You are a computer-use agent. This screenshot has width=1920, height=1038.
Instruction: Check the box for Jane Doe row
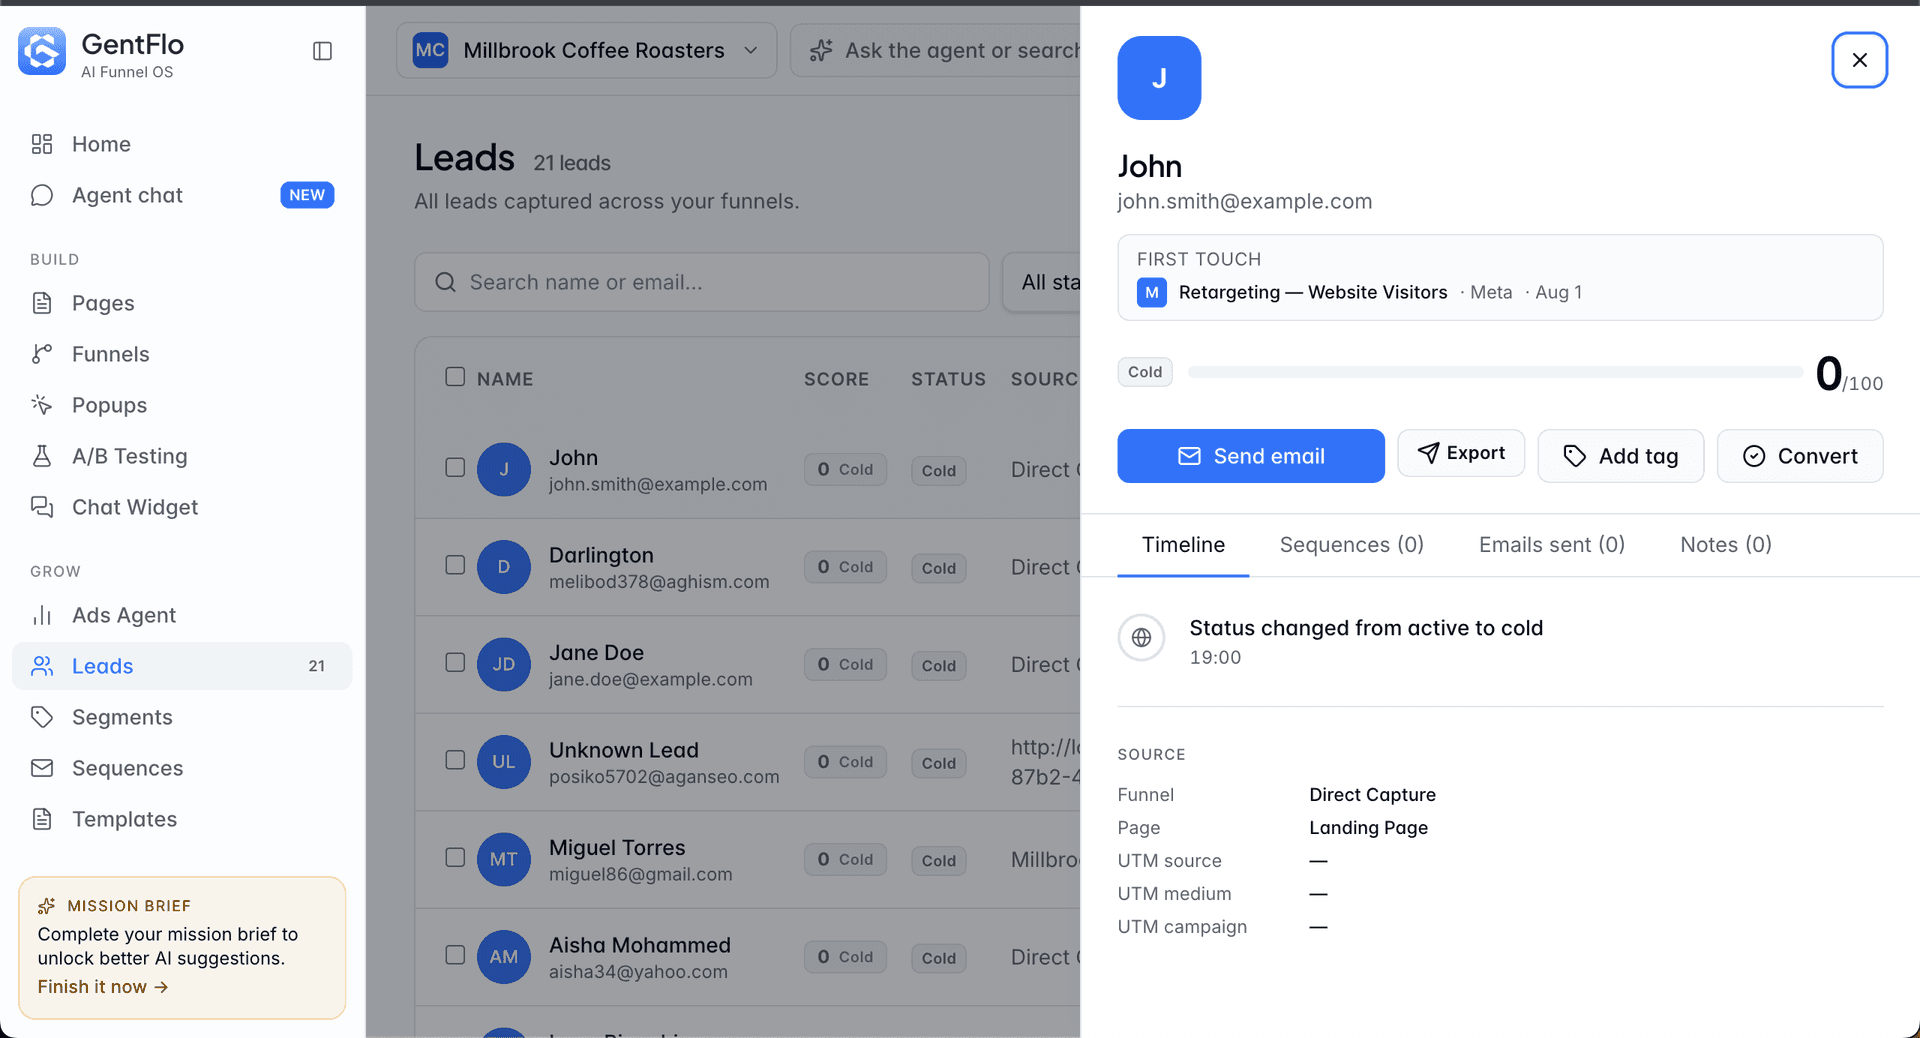pos(455,663)
